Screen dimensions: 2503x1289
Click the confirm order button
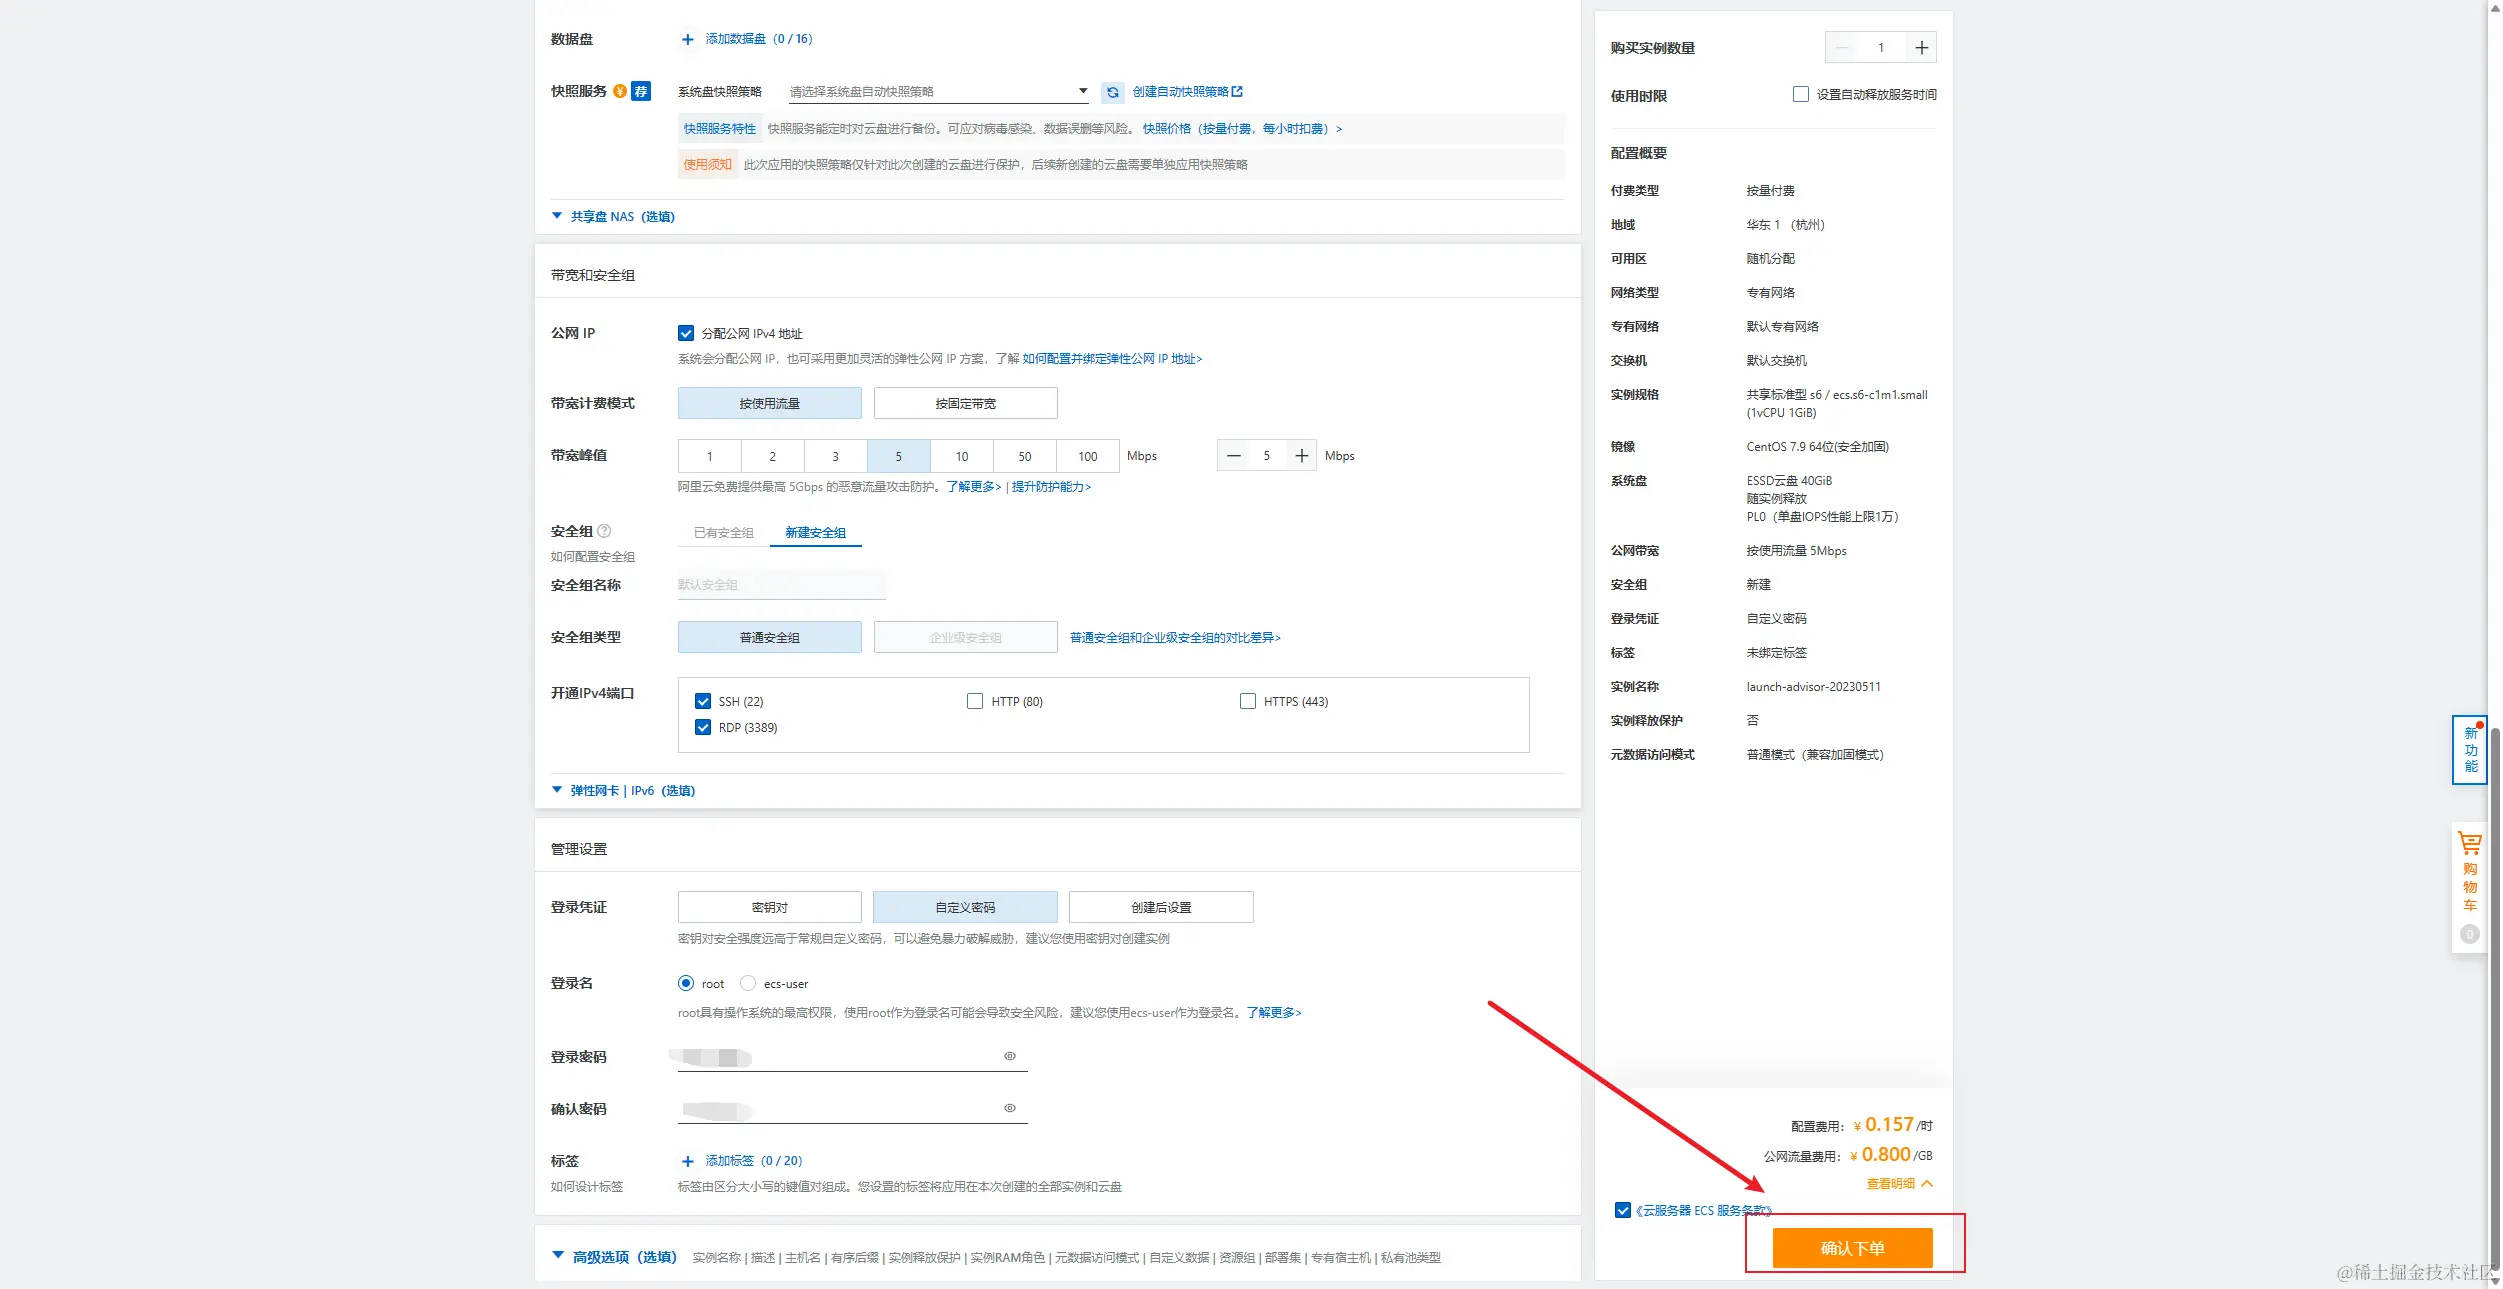(x=1852, y=1247)
